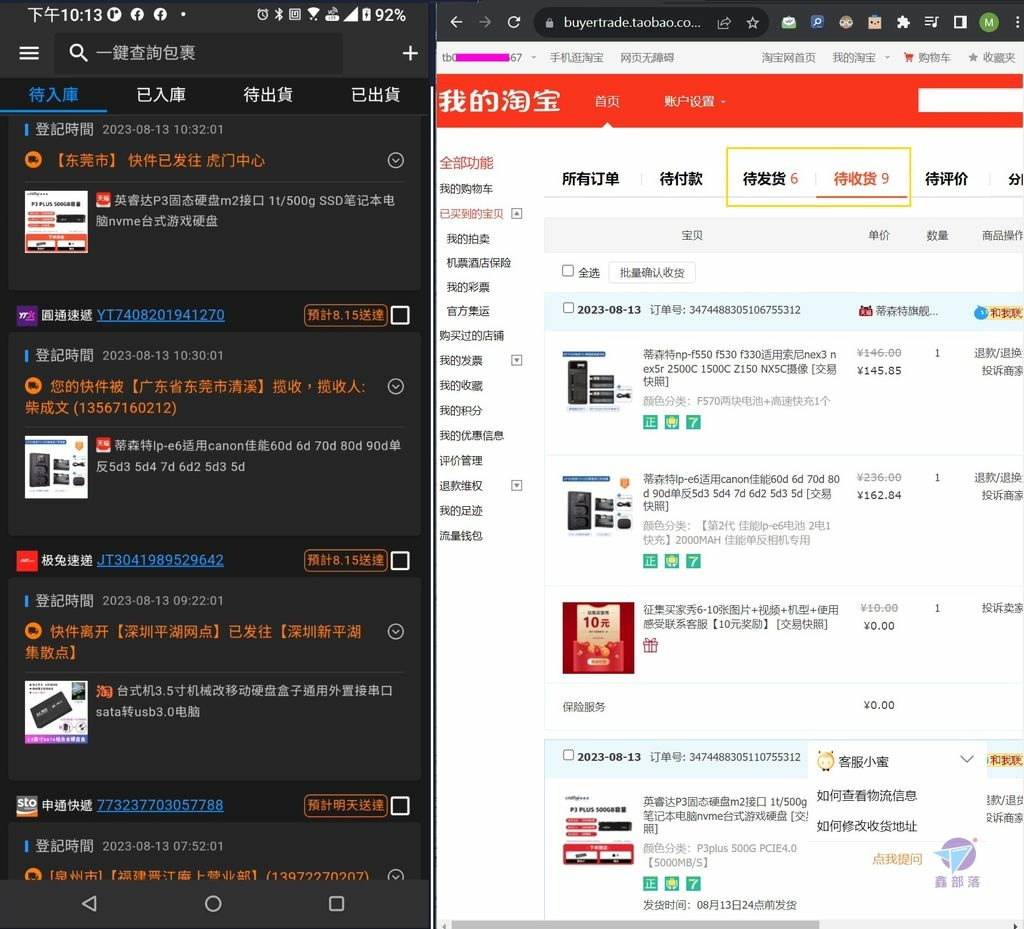
Task: Open the 英睿达P3 SSD thumbnail in parcel app
Action: 56,221
